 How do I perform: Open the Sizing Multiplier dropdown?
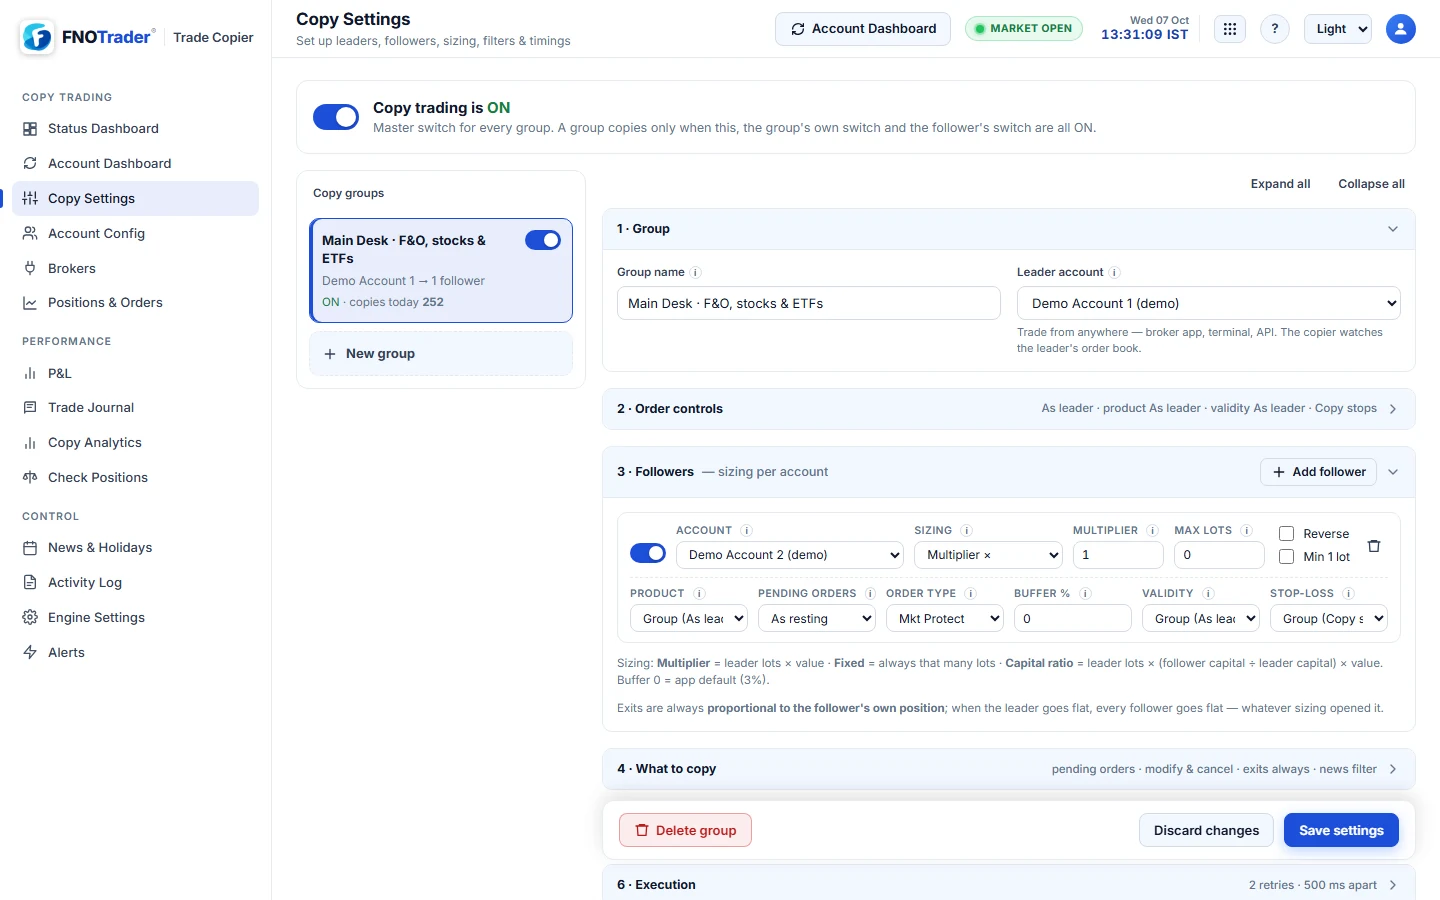(988, 555)
